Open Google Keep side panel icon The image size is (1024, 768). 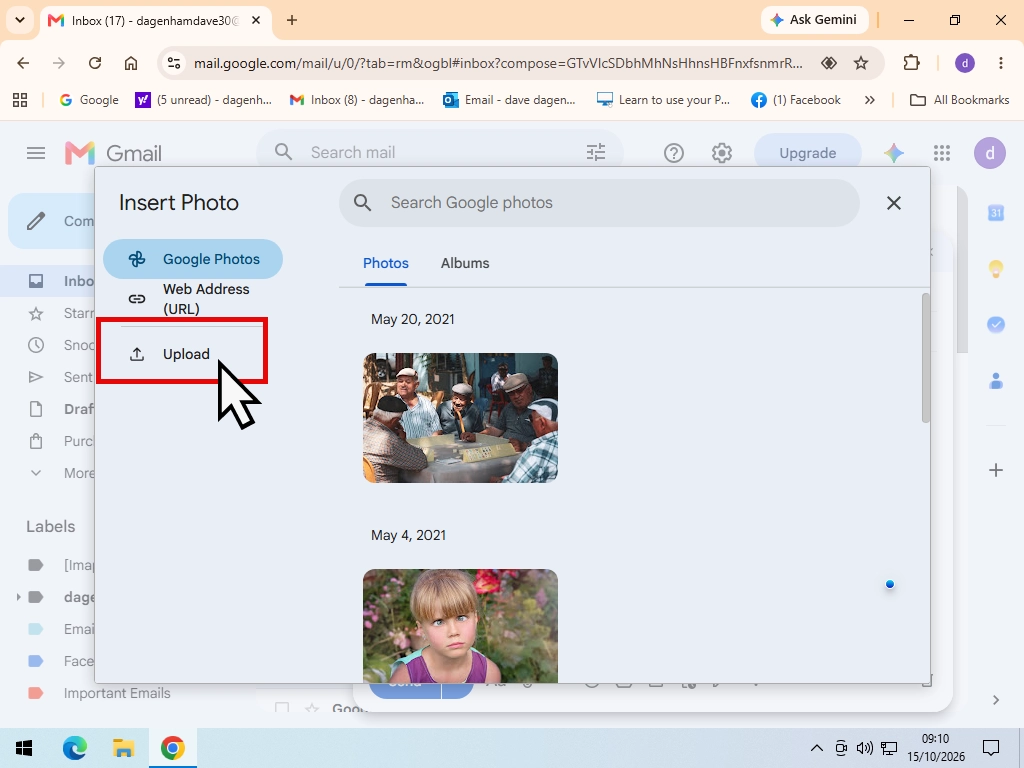(x=995, y=268)
